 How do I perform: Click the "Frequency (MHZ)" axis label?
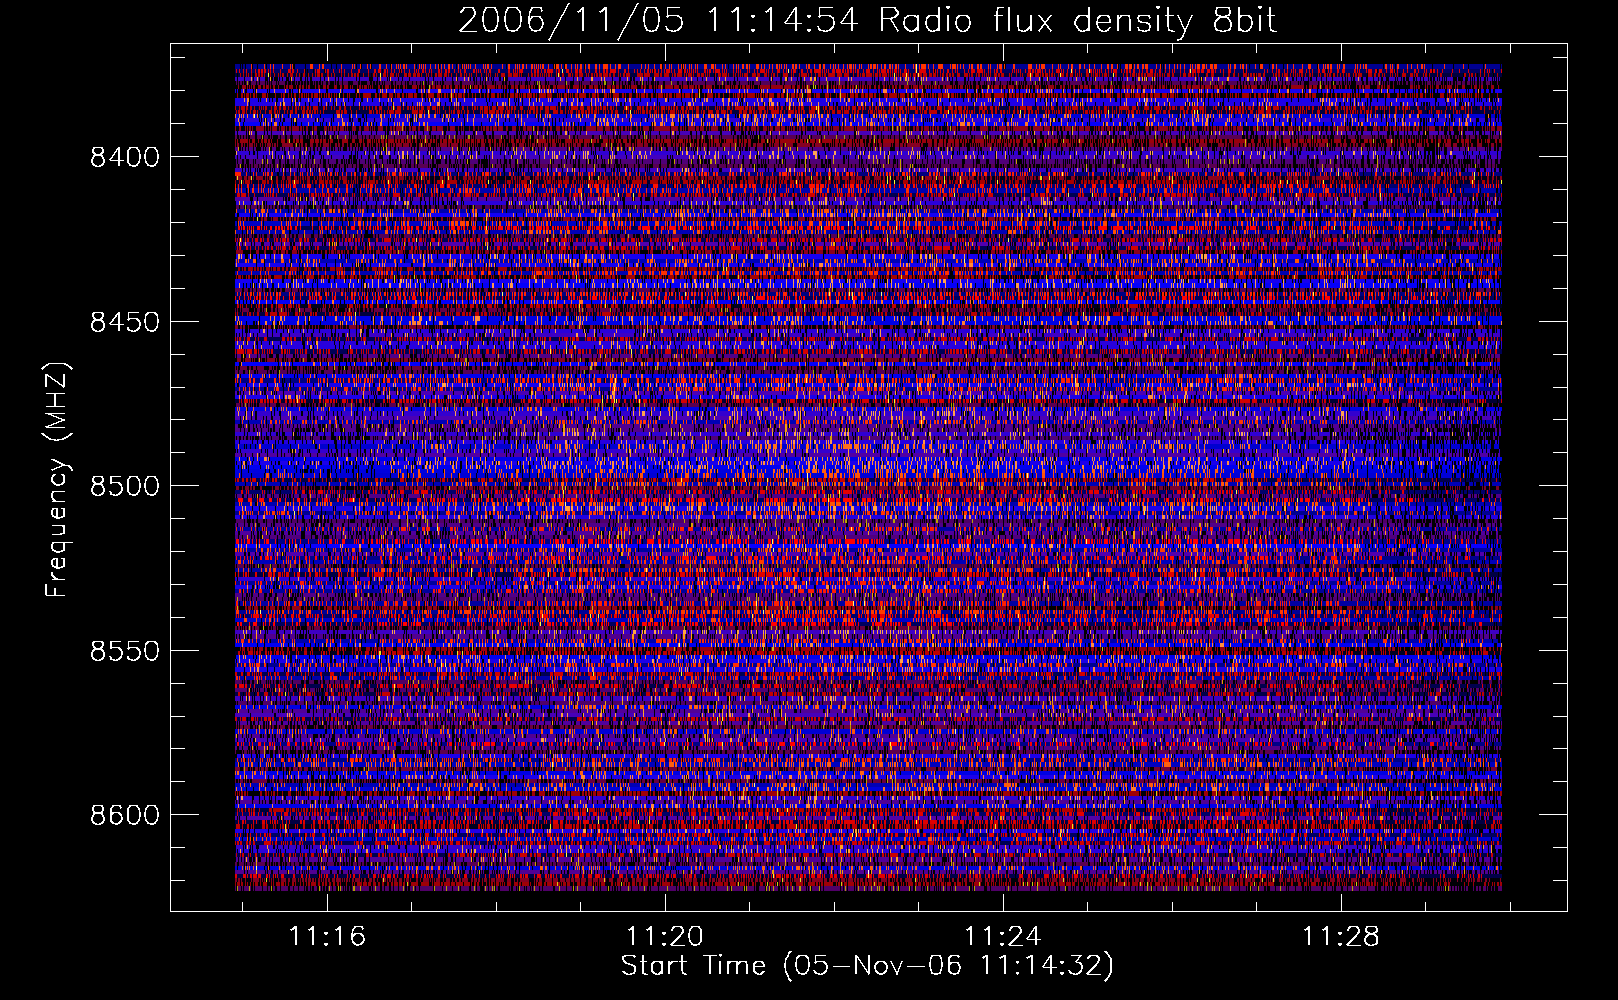pyautogui.click(x=58, y=480)
